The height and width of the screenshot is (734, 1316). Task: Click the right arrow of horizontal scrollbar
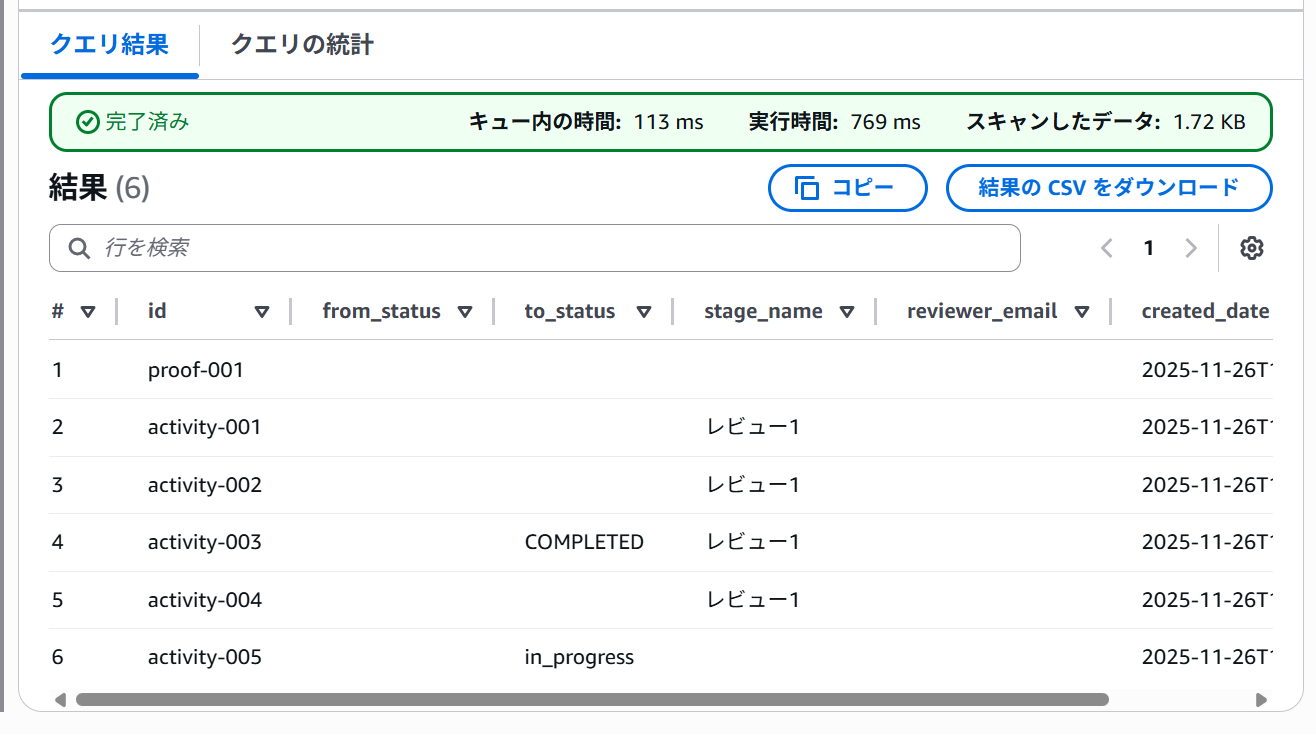[1261, 700]
